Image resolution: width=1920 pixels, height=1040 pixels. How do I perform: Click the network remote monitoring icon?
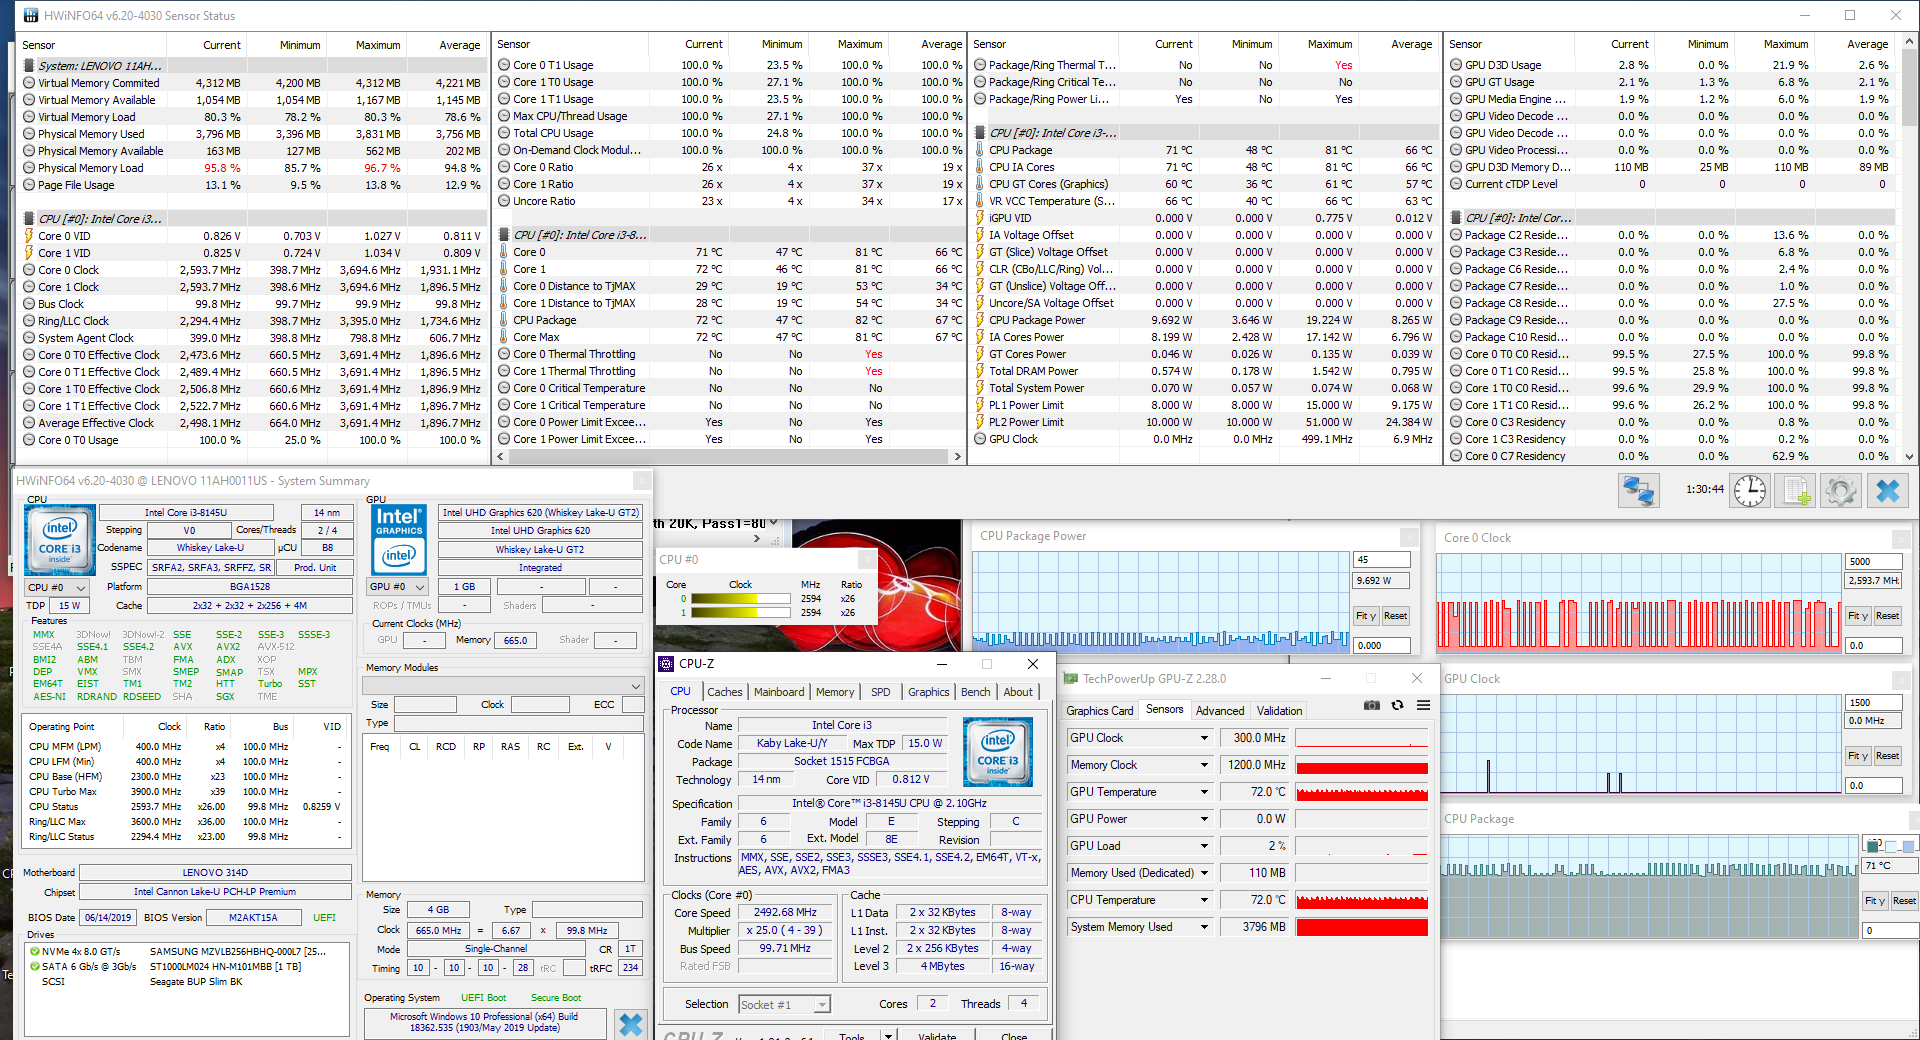1638,491
